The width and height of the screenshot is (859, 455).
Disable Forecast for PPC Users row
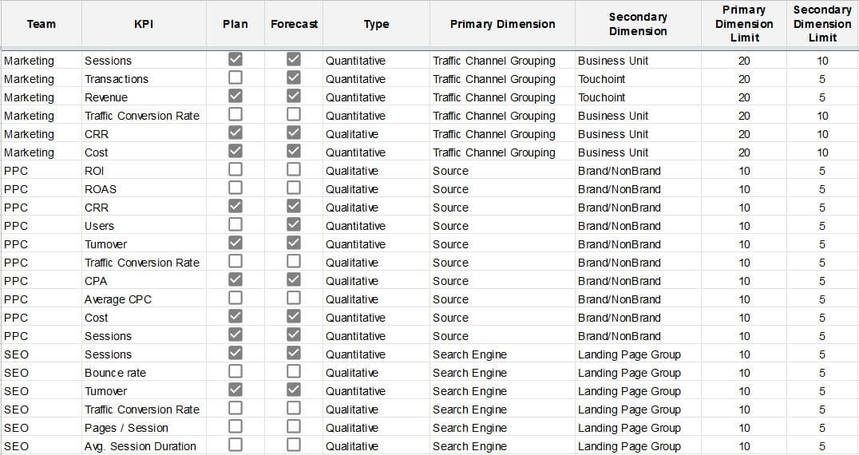(x=294, y=224)
